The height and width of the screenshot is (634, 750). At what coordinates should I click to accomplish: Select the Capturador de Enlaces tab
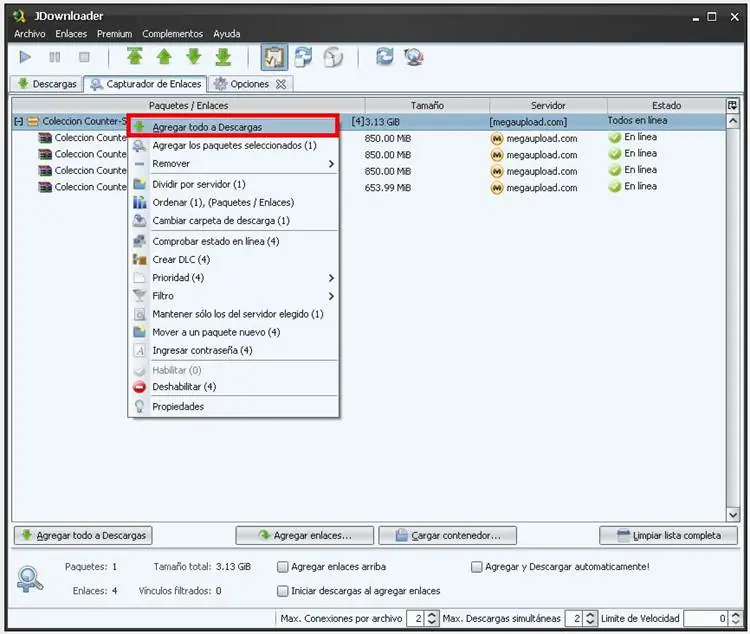coord(146,84)
